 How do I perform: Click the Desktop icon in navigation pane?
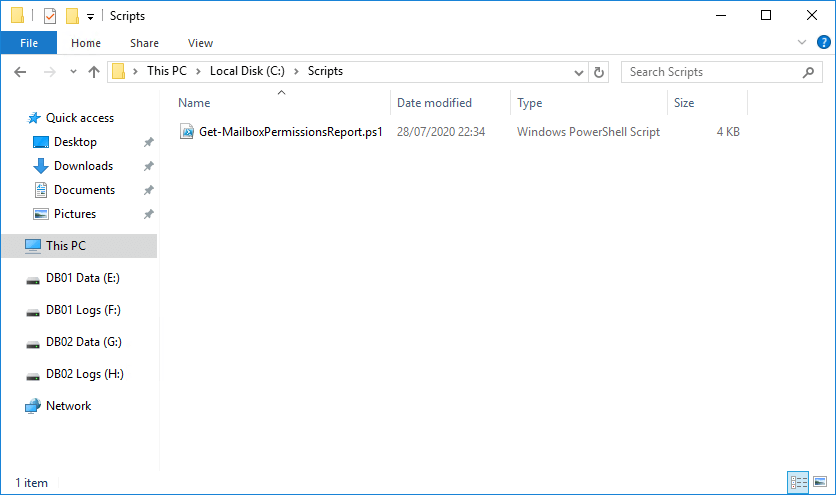(x=41, y=142)
